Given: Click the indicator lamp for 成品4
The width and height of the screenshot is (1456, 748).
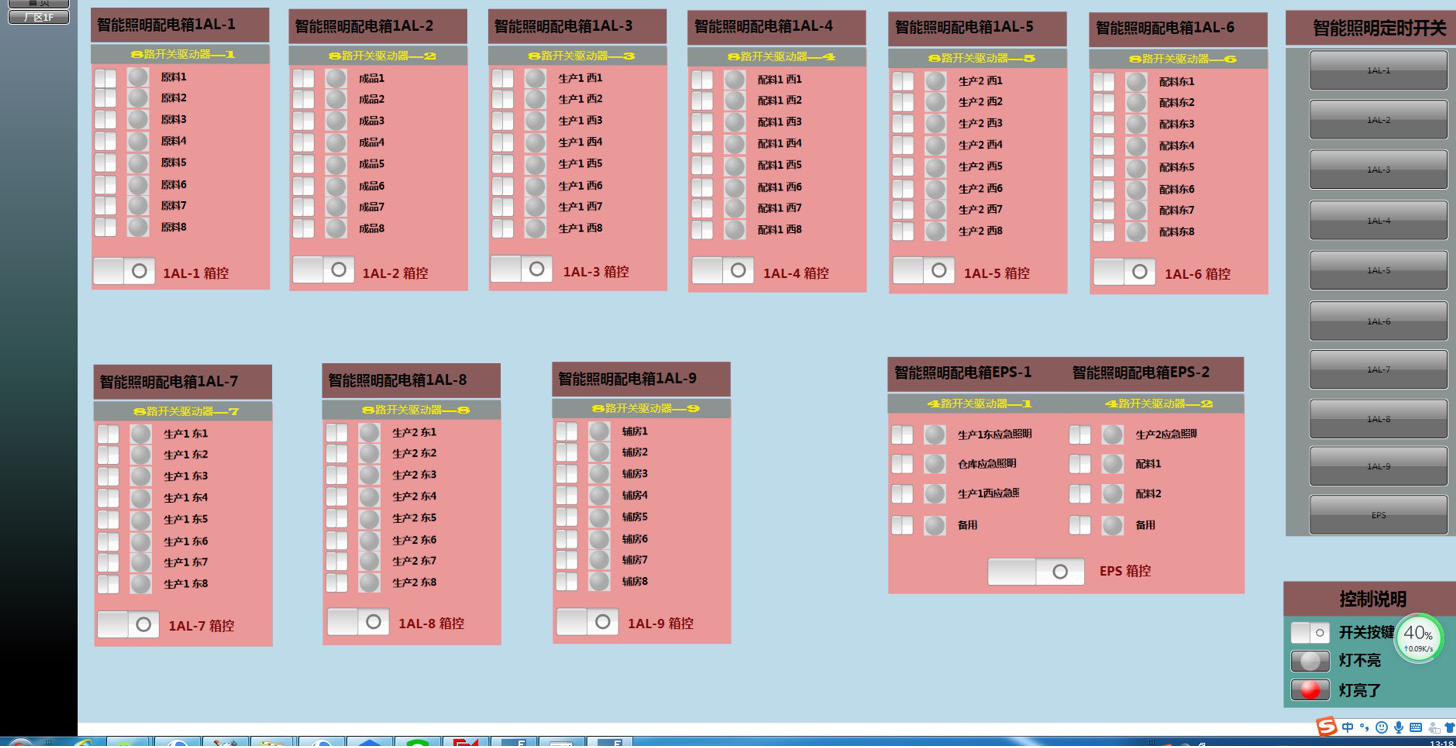Looking at the screenshot, I should (x=336, y=143).
